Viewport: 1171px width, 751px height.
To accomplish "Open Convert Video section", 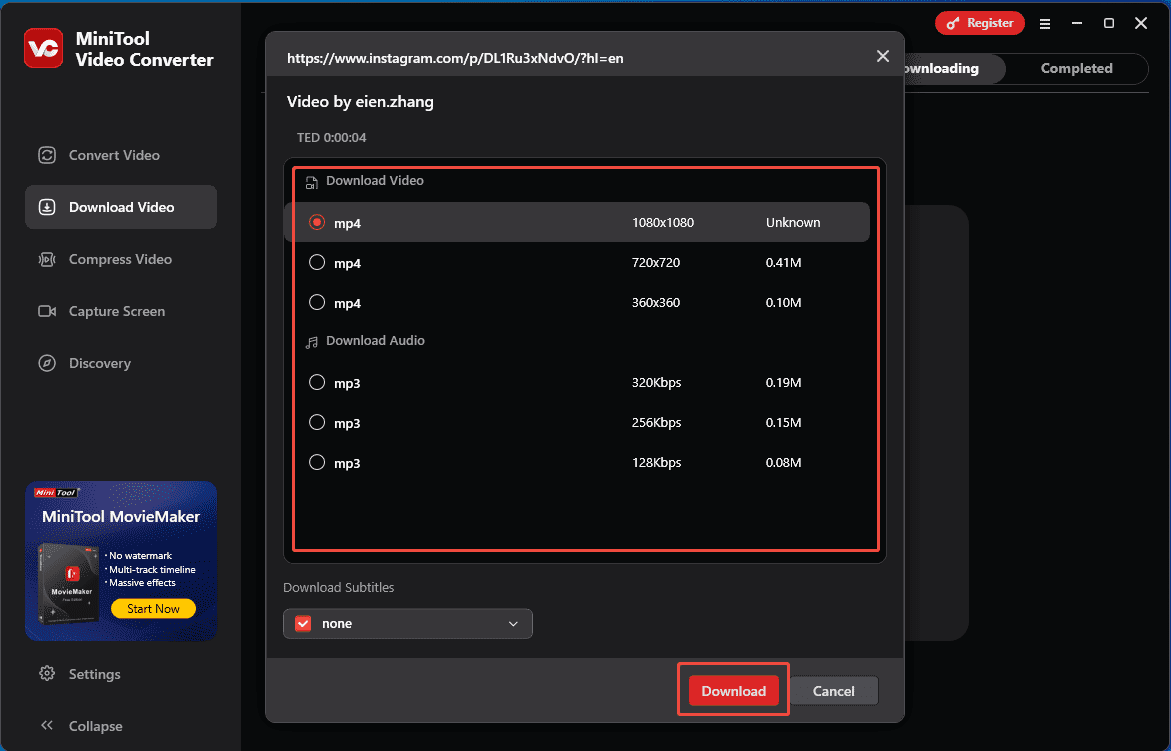I will tap(121, 155).
